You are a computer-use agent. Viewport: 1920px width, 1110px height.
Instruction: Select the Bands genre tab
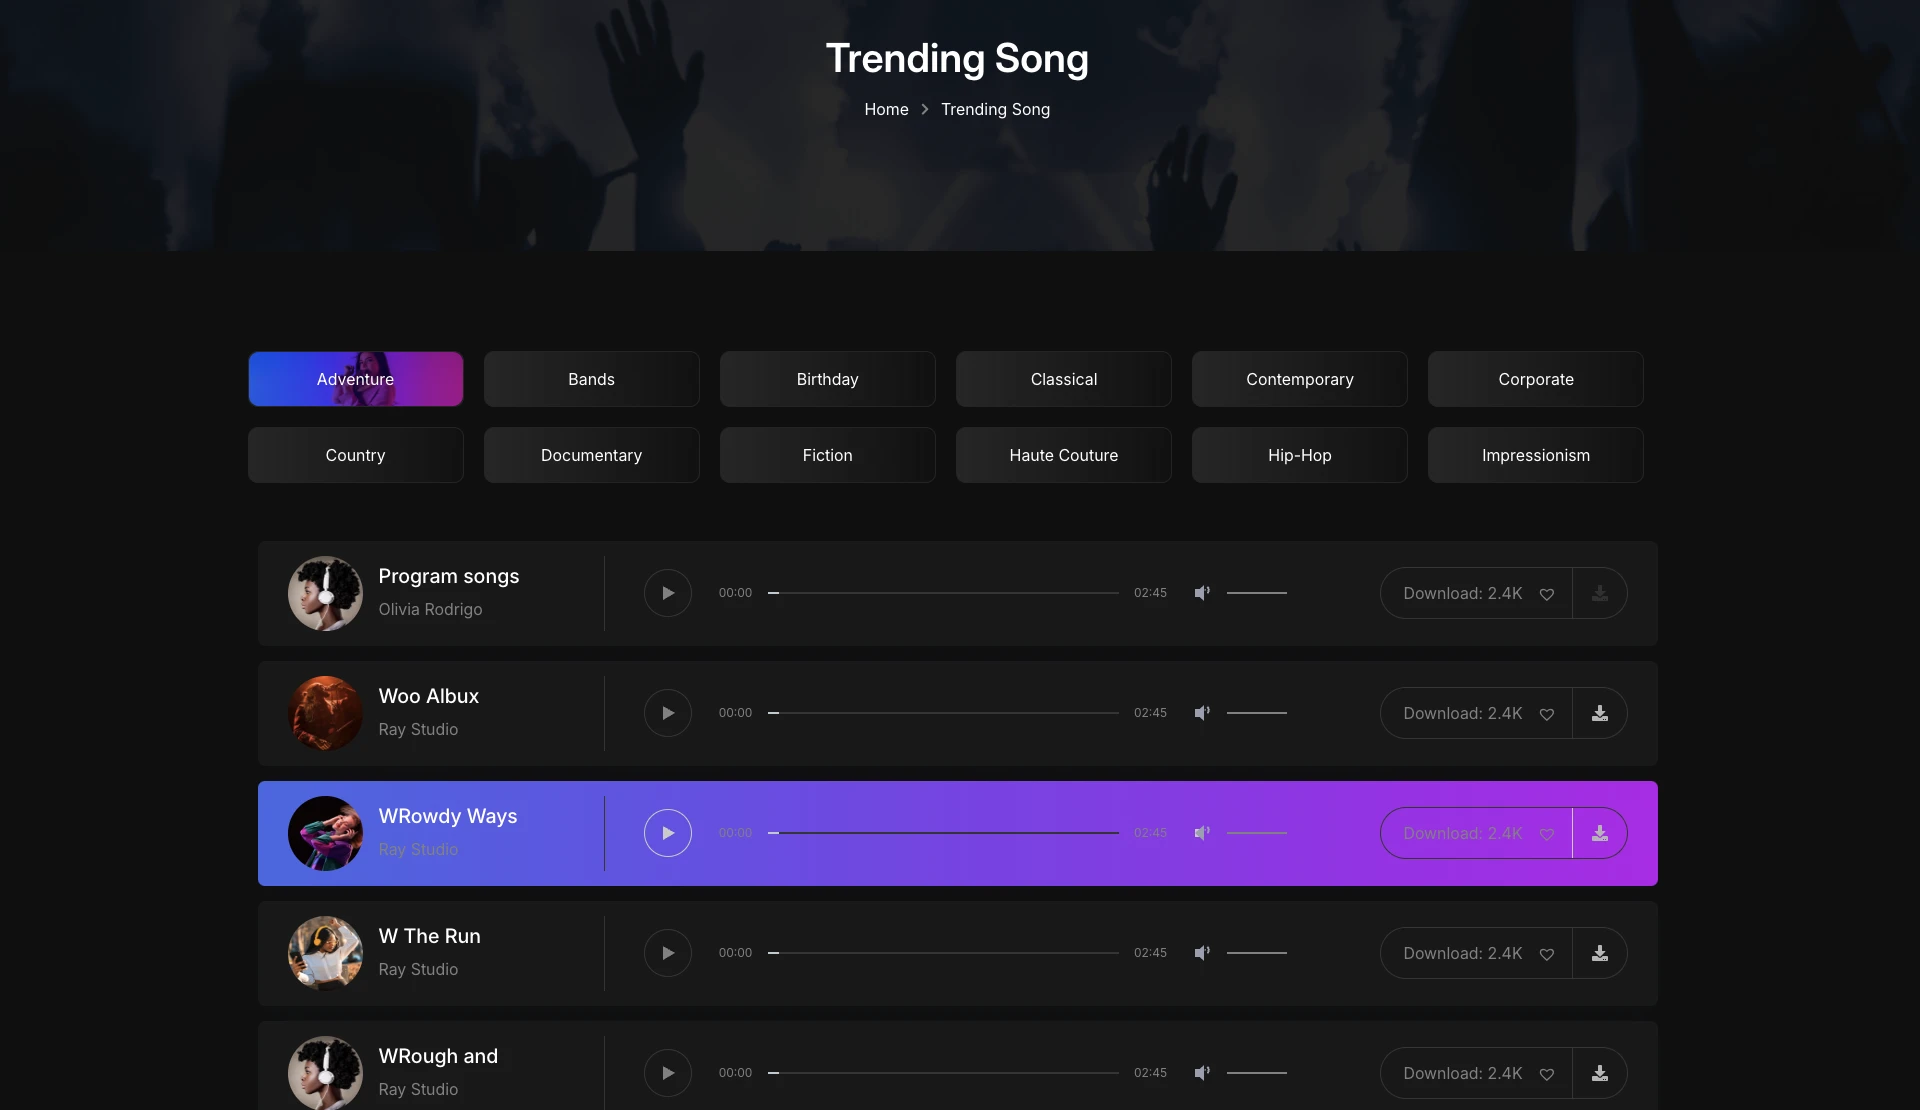[x=591, y=379]
